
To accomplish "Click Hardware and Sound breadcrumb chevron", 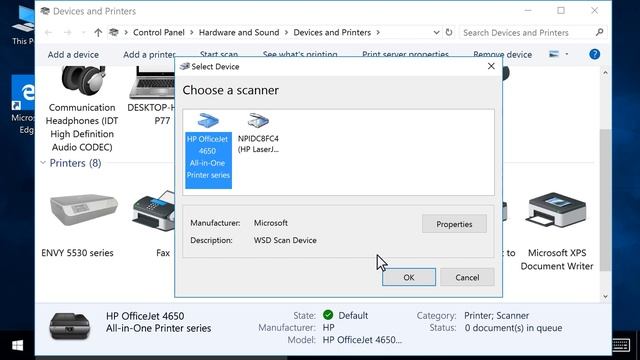I will [286, 33].
